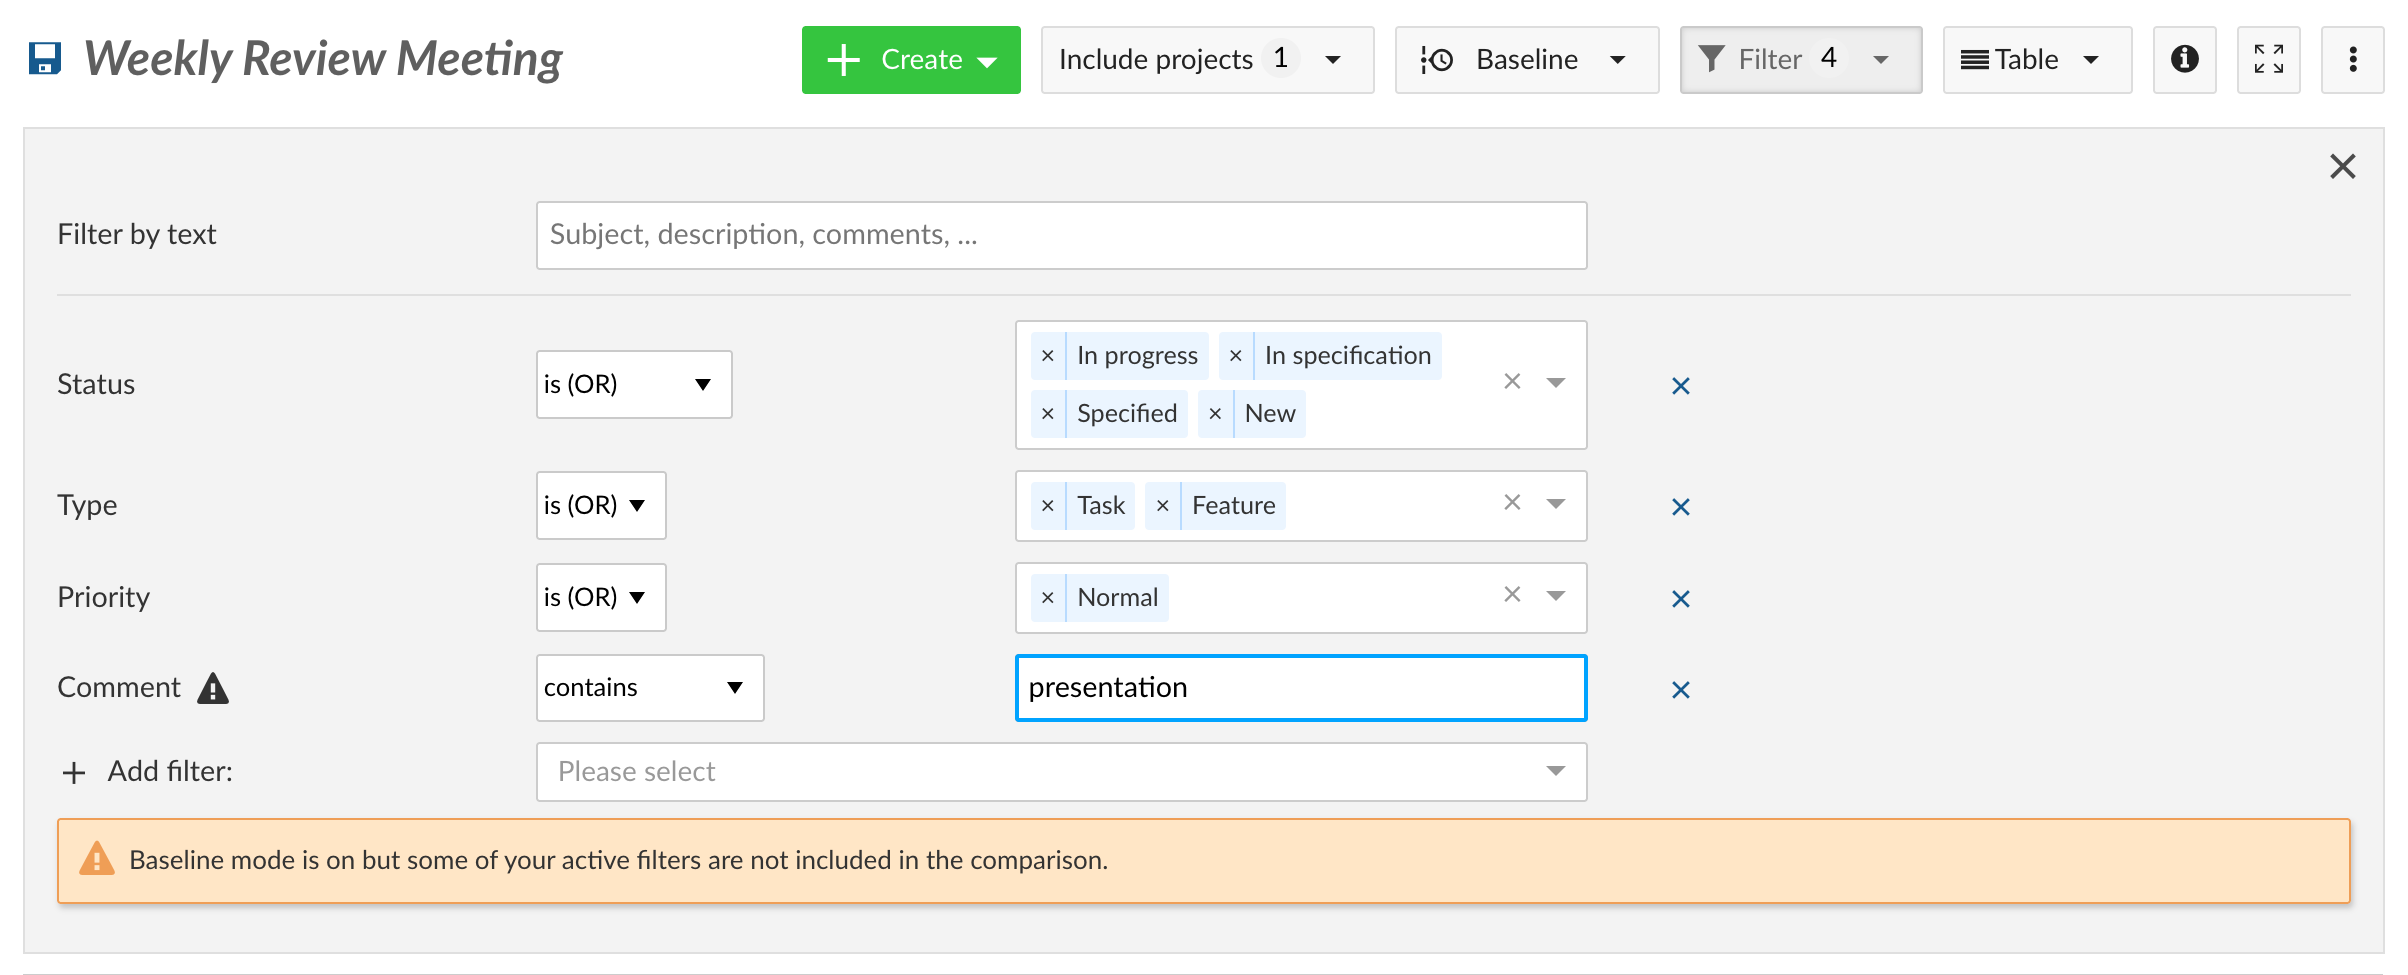Screen dimensions: 2408x975
Task: Click the save query floppy disk icon
Action: pyautogui.click(x=44, y=59)
